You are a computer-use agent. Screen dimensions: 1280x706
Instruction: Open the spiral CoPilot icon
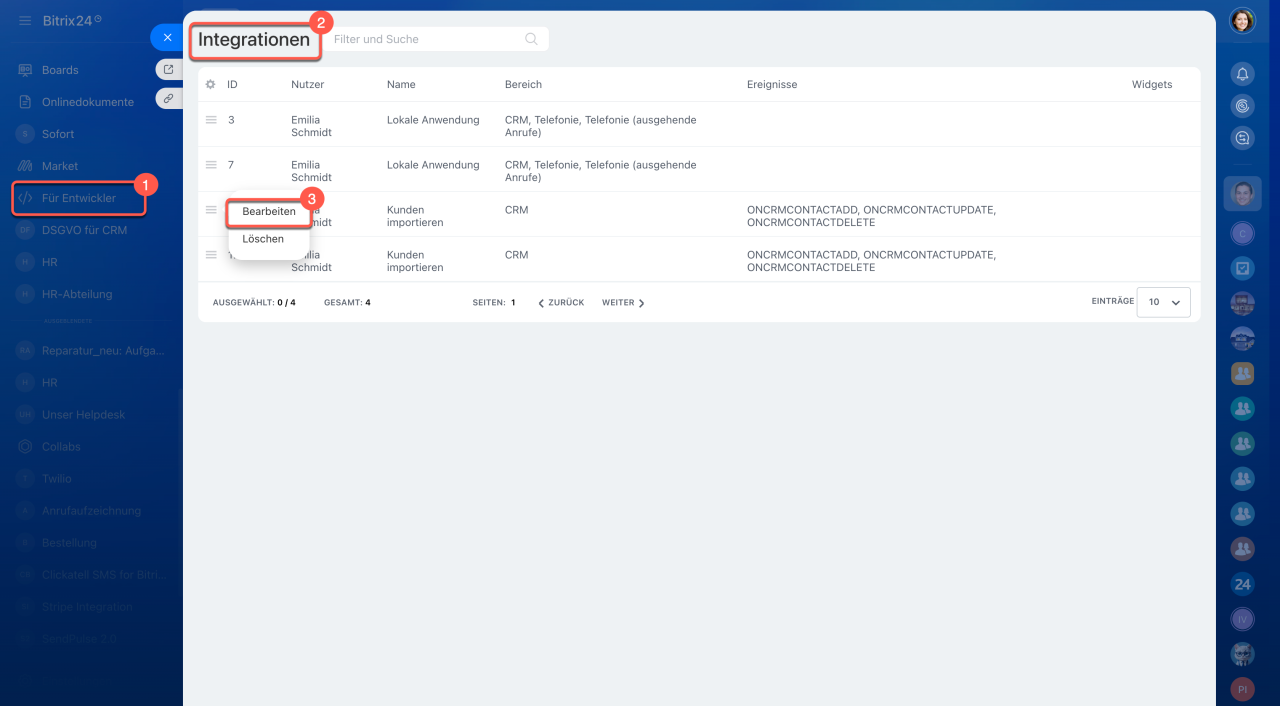pyautogui.click(x=1242, y=106)
